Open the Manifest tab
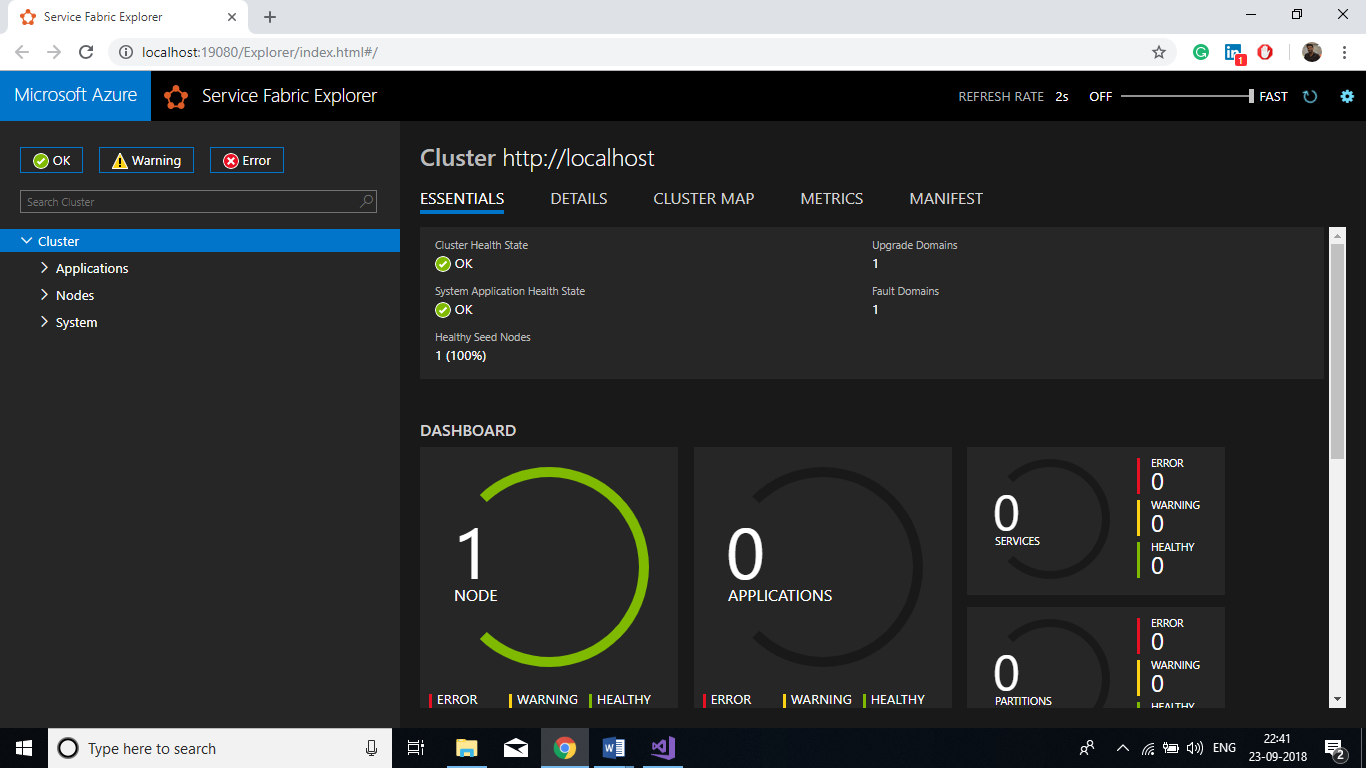 coord(945,199)
